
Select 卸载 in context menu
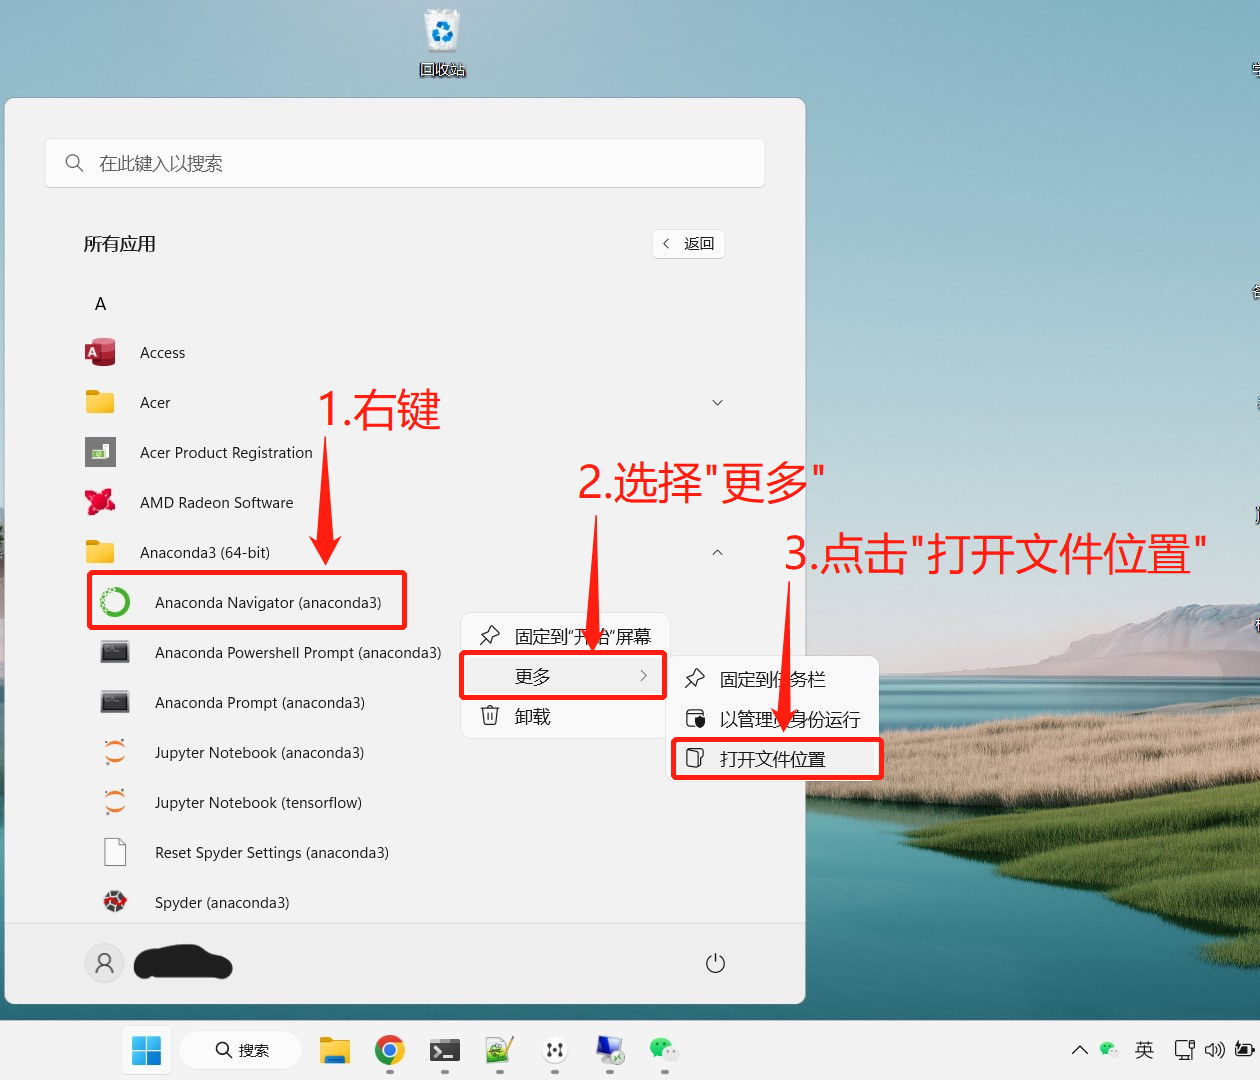[565, 716]
